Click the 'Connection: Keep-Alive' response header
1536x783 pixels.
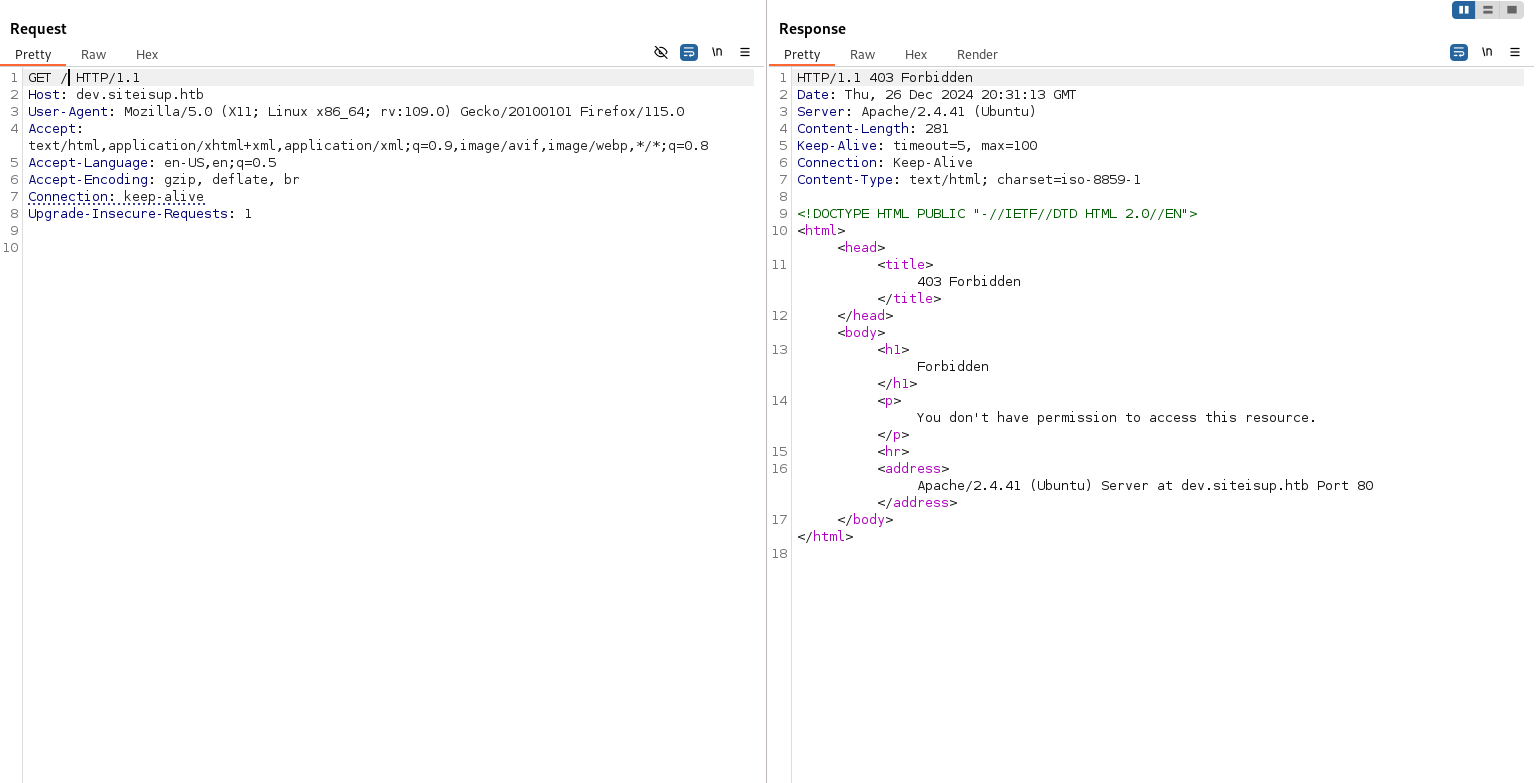pyautogui.click(x=885, y=162)
